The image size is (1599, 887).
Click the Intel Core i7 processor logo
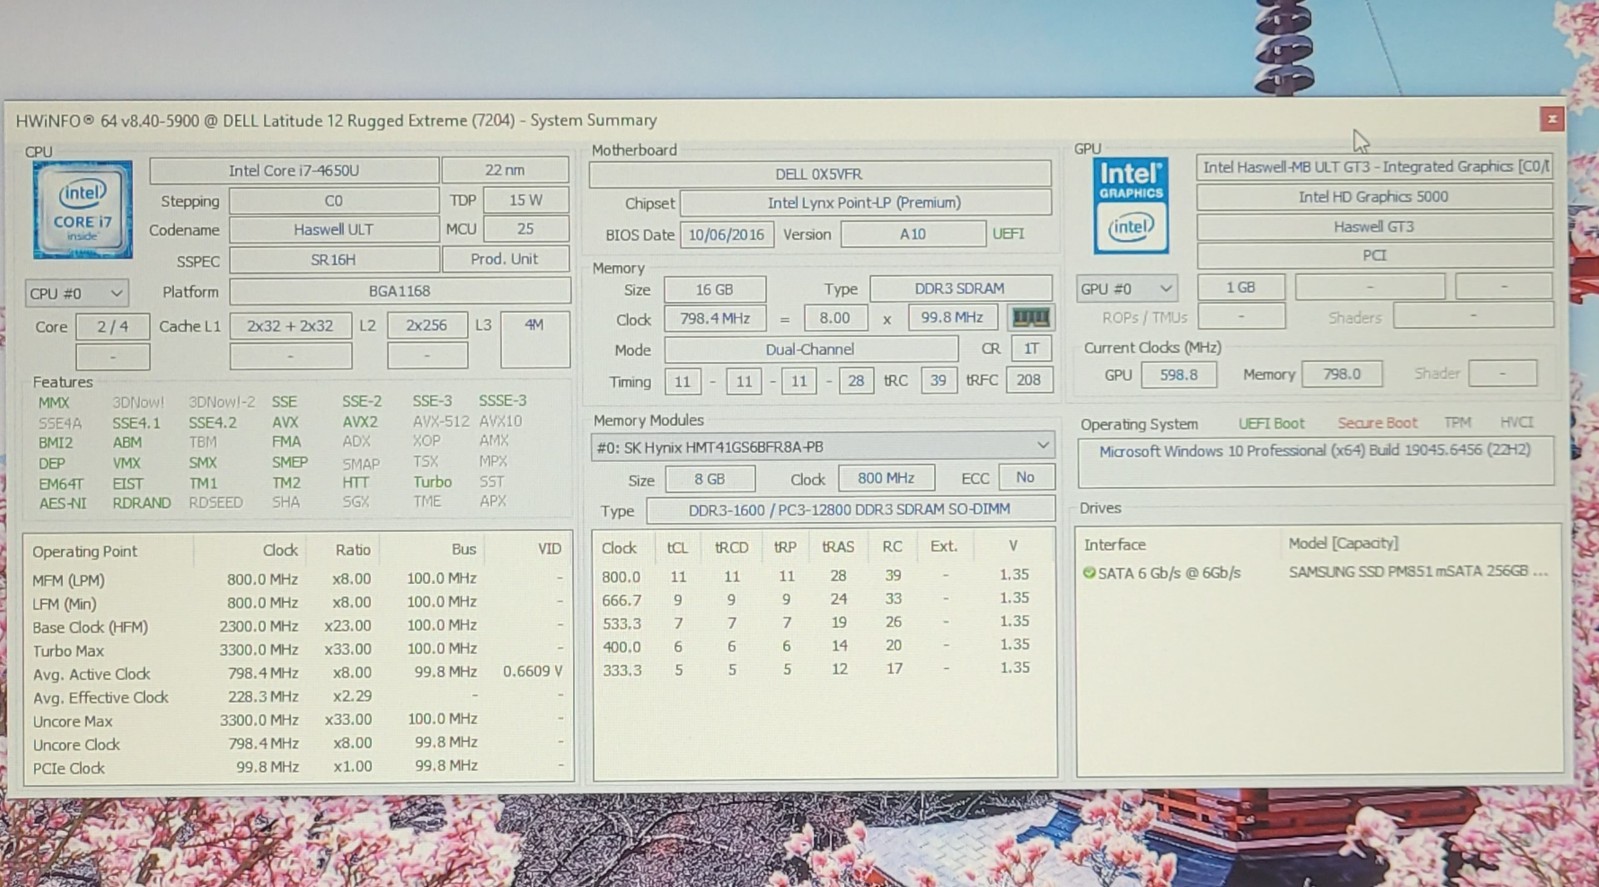[82, 210]
